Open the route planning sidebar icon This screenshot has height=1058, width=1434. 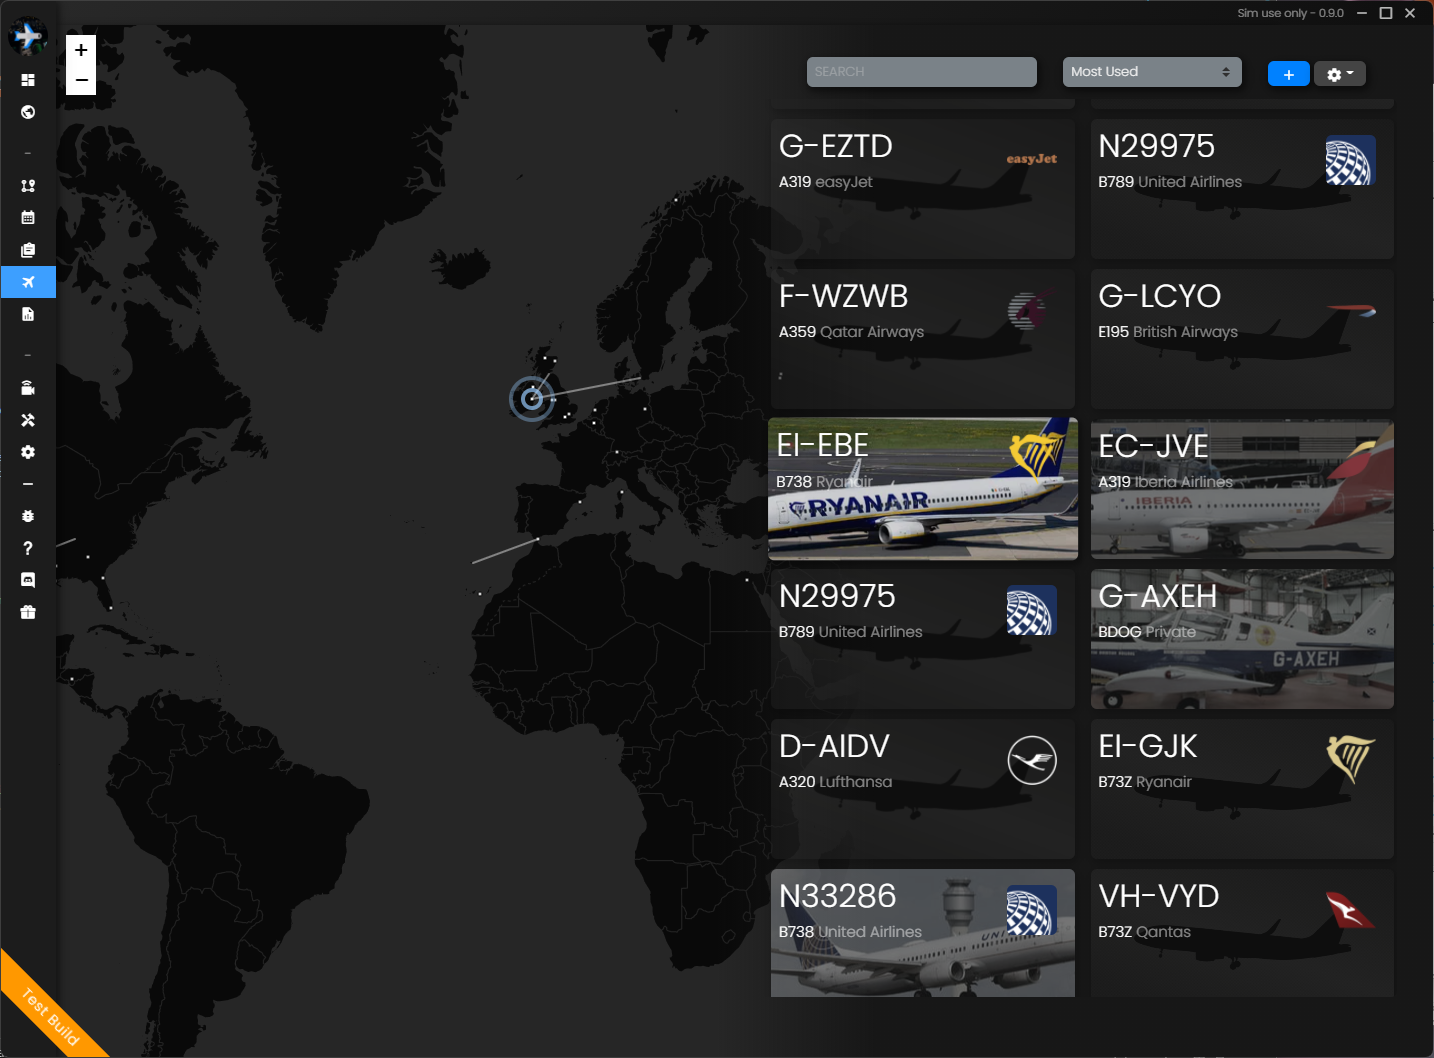[x=28, y=186]
